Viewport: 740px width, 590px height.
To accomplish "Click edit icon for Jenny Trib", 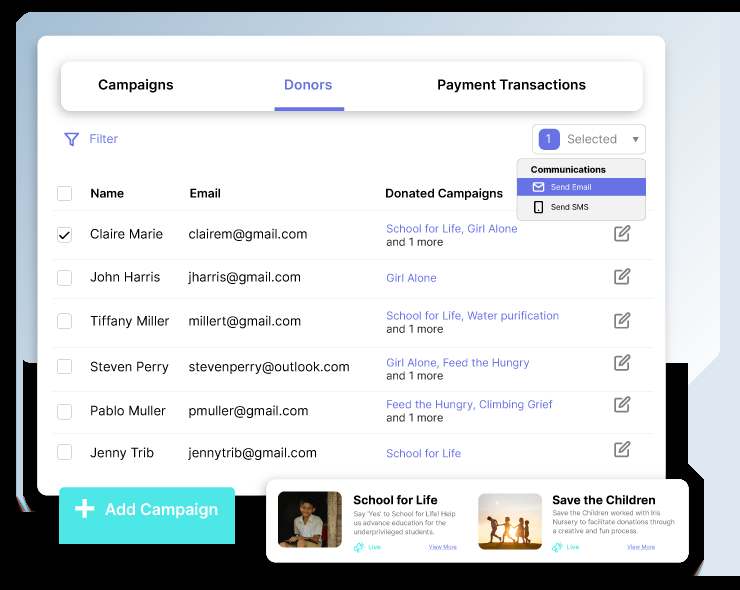I will click(622, 450).
